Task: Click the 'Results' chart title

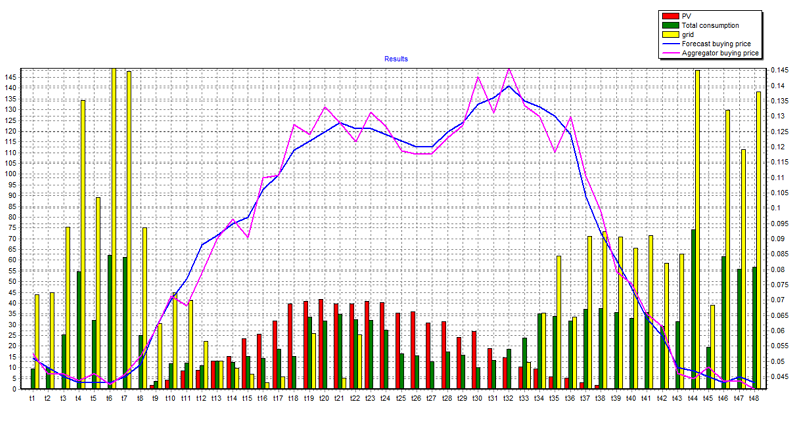Action: tap(395, 60)
